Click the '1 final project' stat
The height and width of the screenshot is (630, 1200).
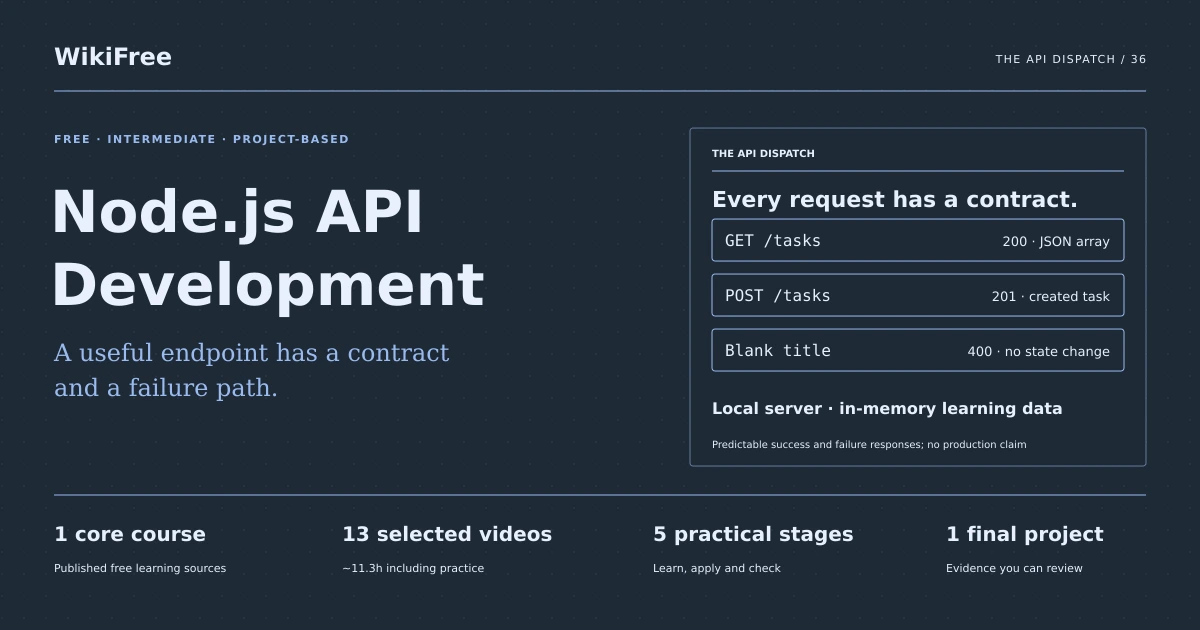point(1025,534)
